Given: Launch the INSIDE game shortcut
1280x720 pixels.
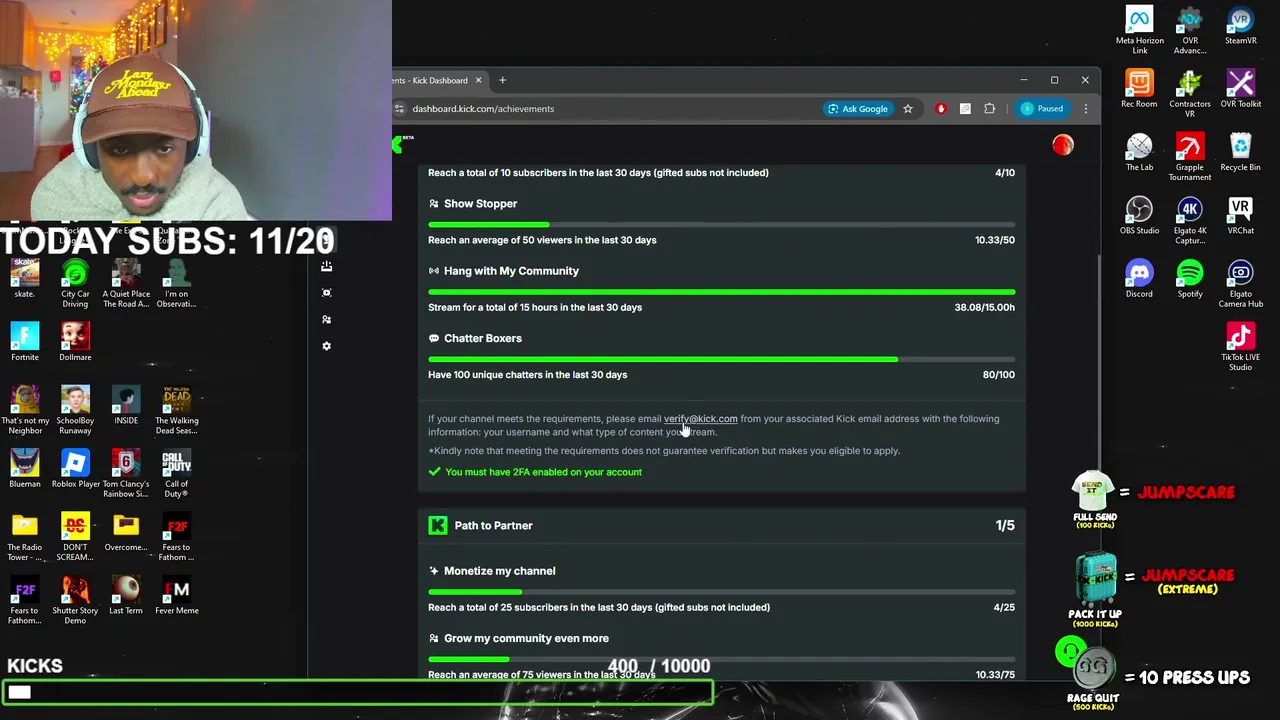Looking at the screenshot, I should point(126,404).
